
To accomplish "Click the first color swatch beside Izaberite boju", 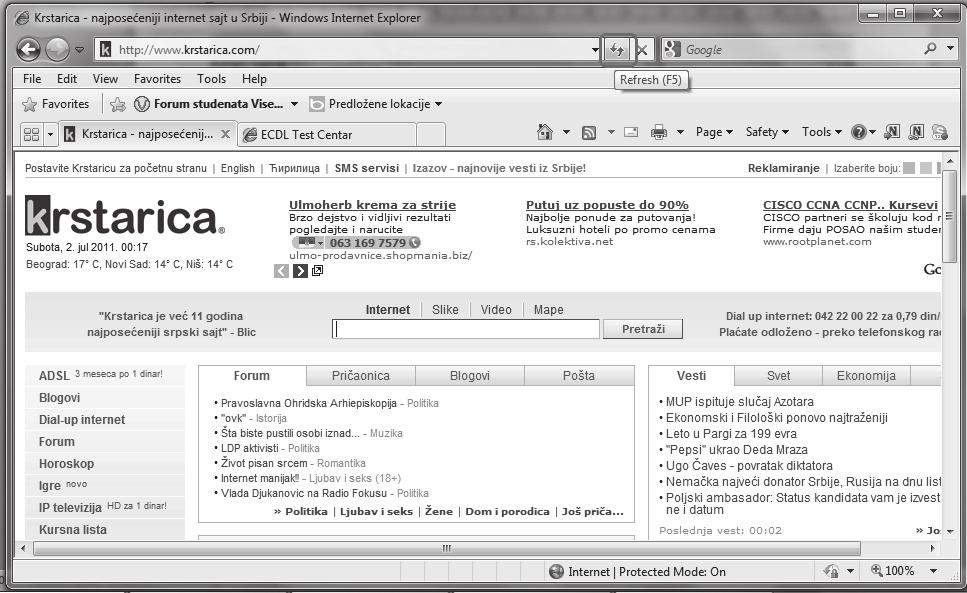I will pyautogui.click(x=909, y=168).
